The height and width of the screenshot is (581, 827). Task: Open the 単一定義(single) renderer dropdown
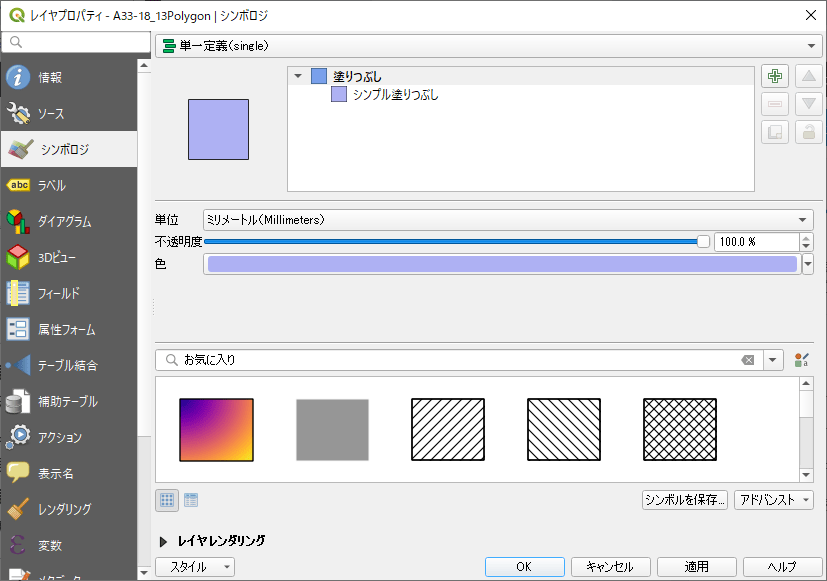coord(488,46)
